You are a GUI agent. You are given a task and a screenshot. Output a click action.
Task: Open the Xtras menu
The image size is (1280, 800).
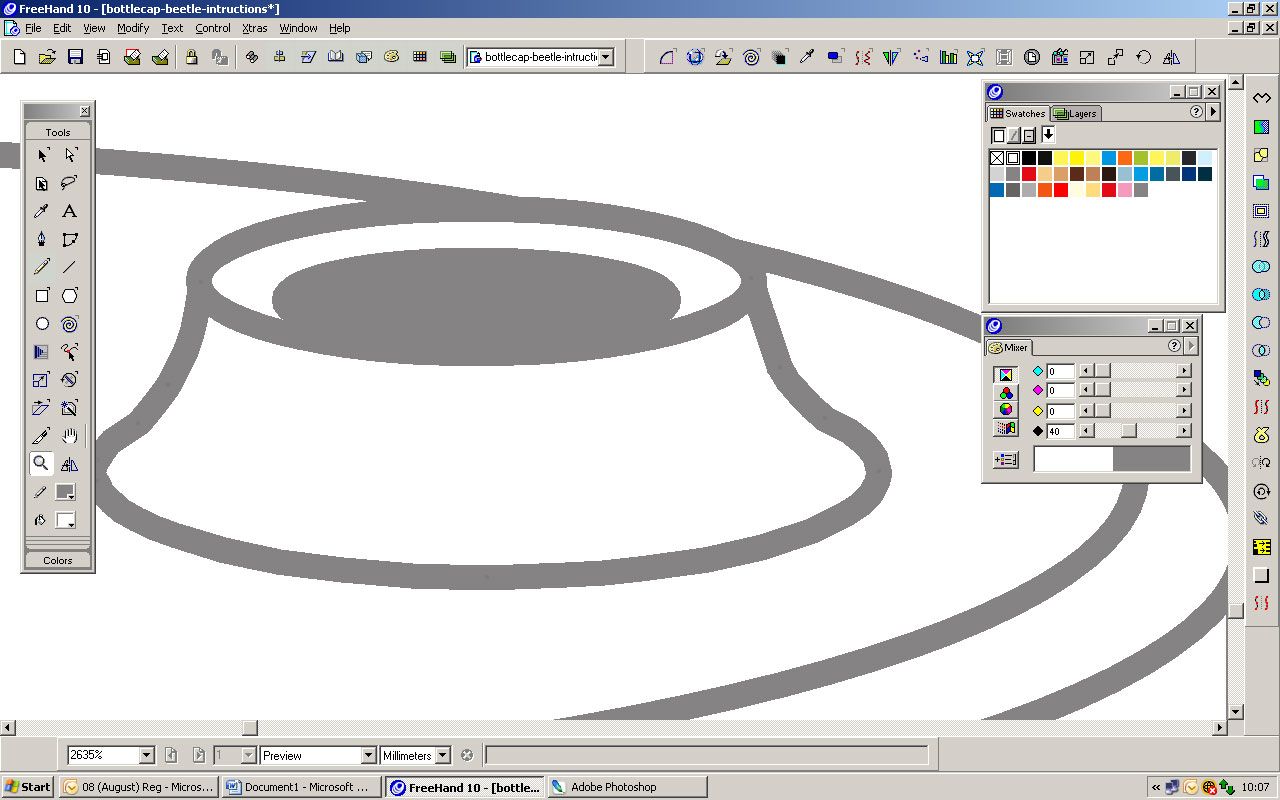(254, 28)
